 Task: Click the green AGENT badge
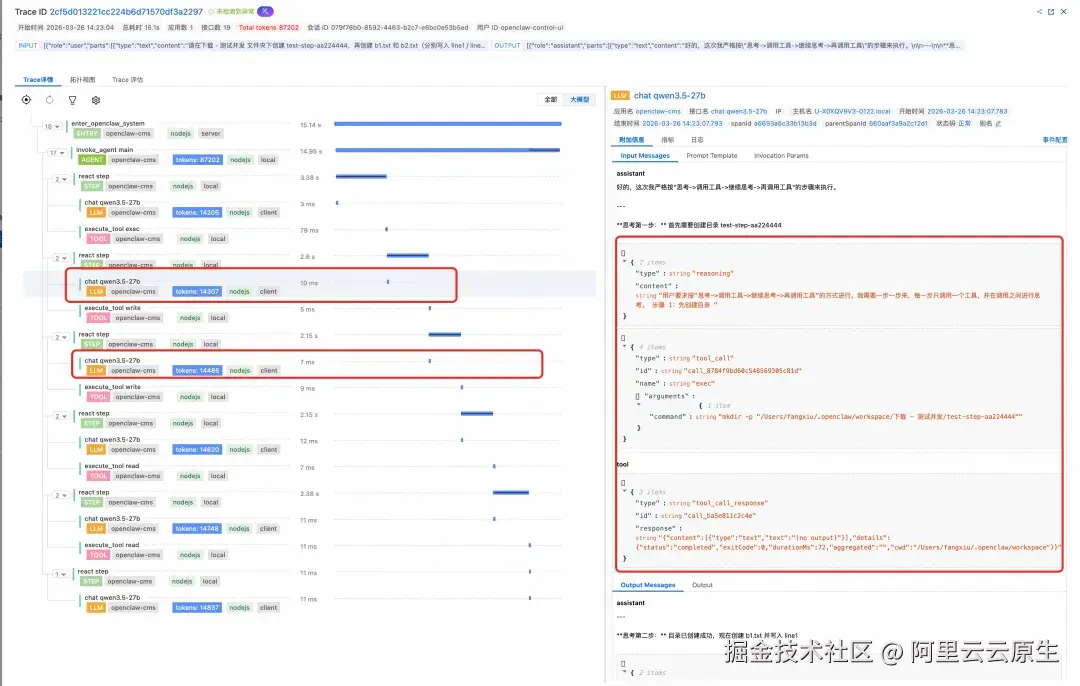pos(92,160)
